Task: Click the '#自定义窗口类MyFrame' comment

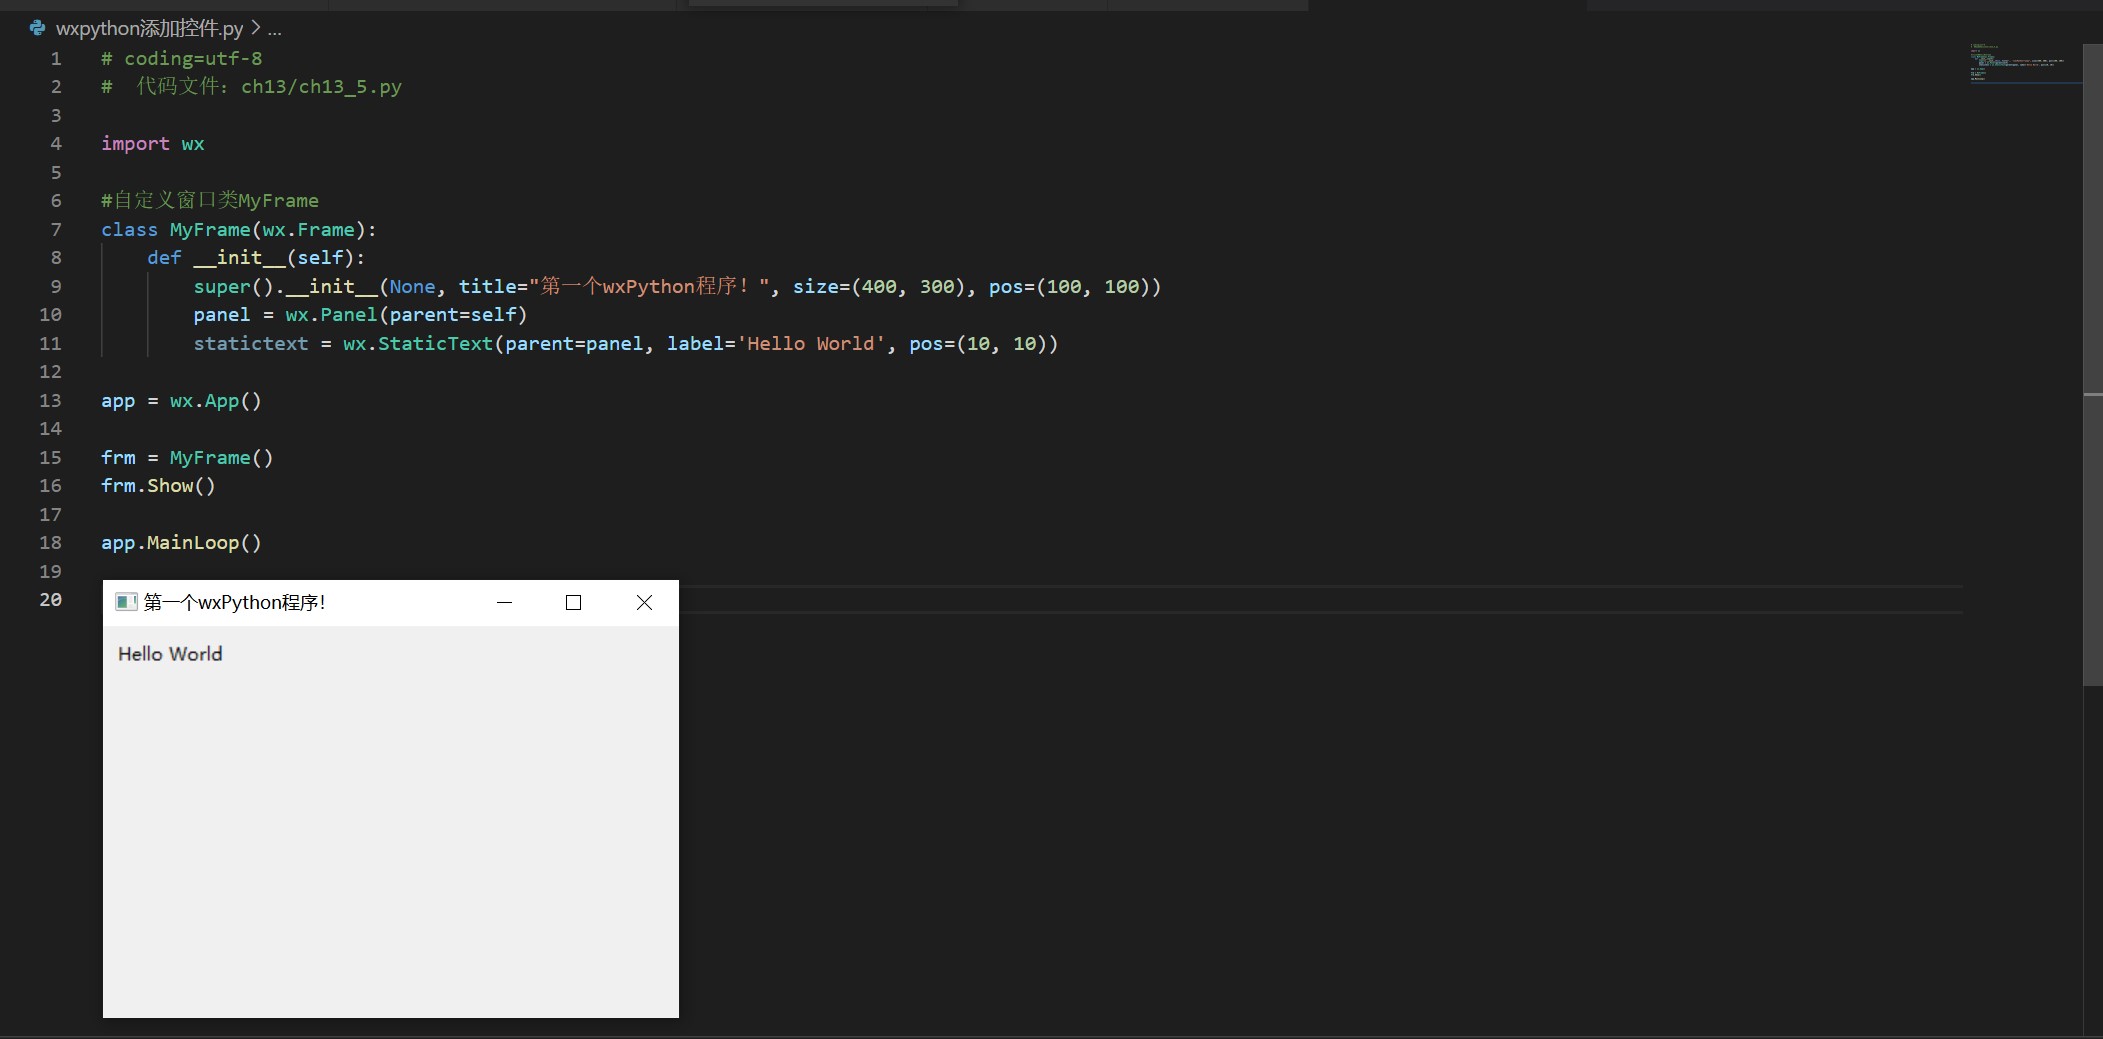Action: click(210, 201)
